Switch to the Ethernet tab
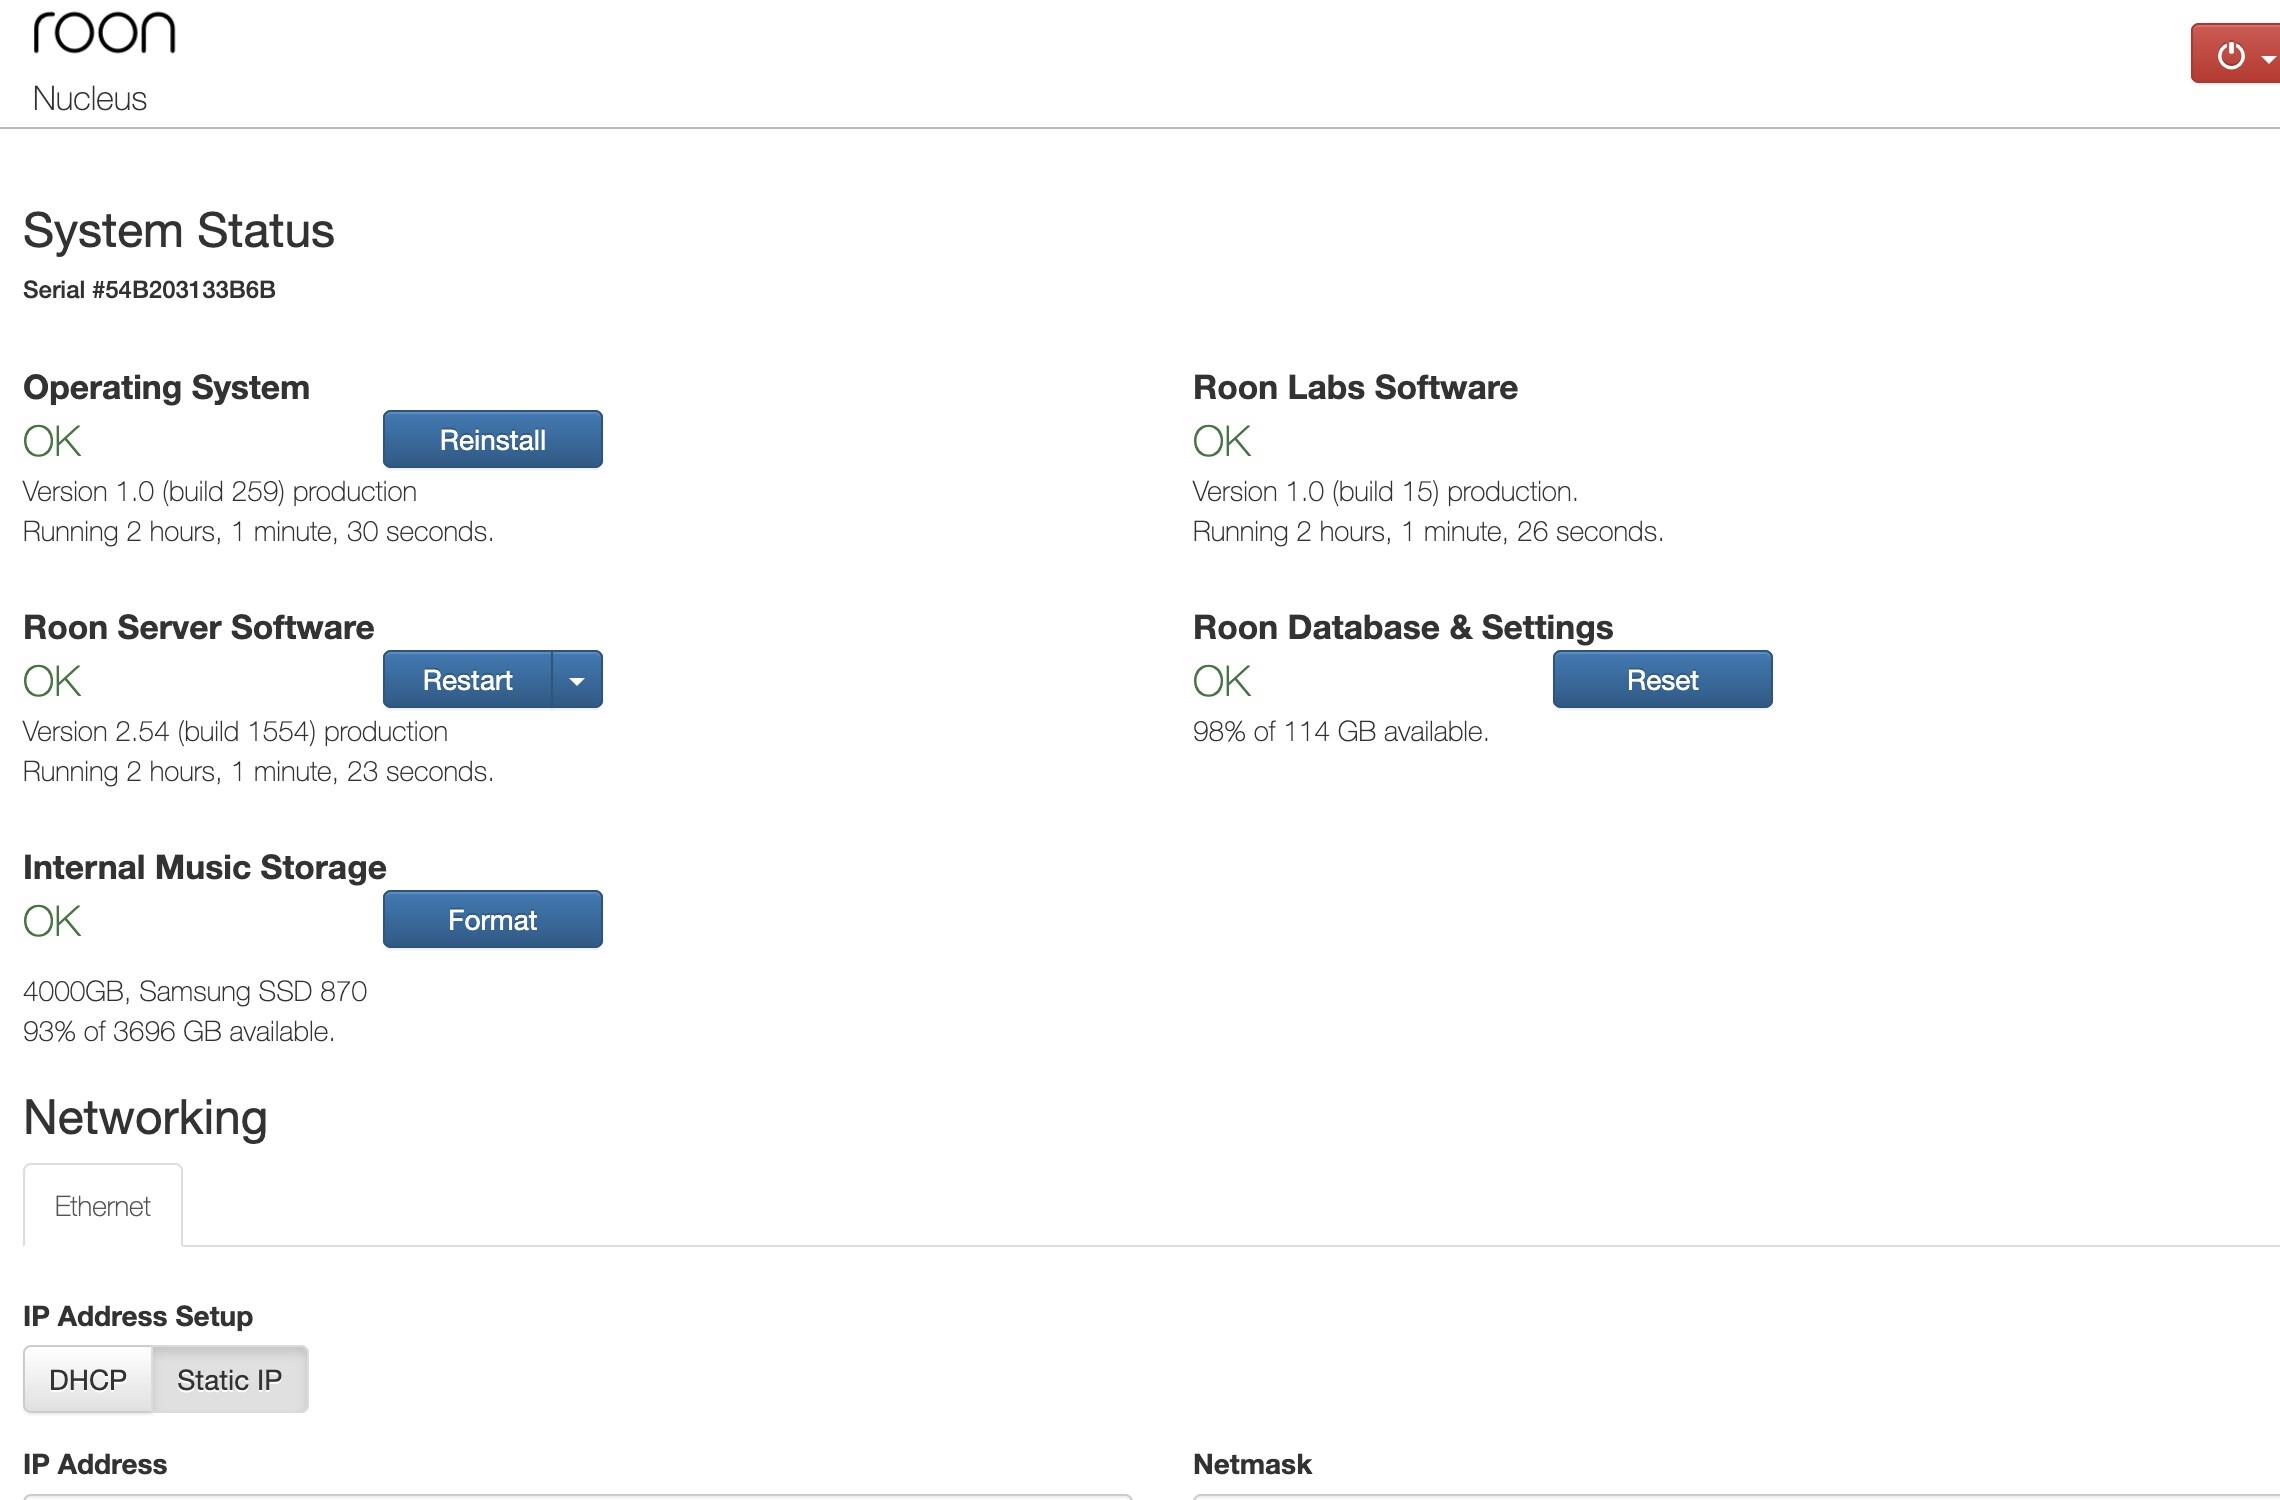The image size is (2280, 1500). pos(102,1206)
